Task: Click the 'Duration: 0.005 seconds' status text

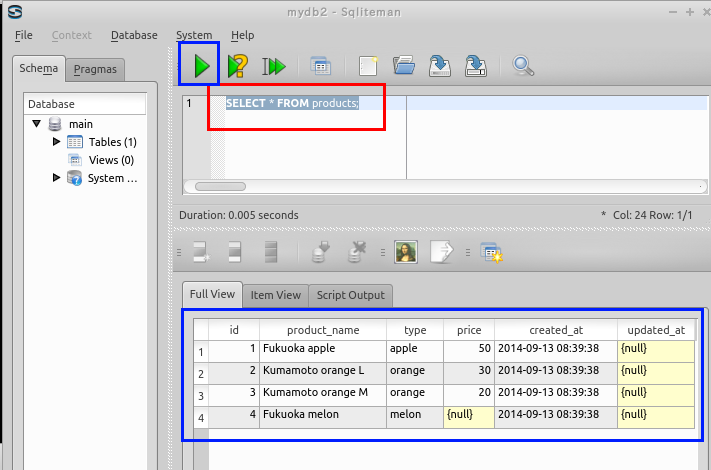Action: (x=239, y=215)
